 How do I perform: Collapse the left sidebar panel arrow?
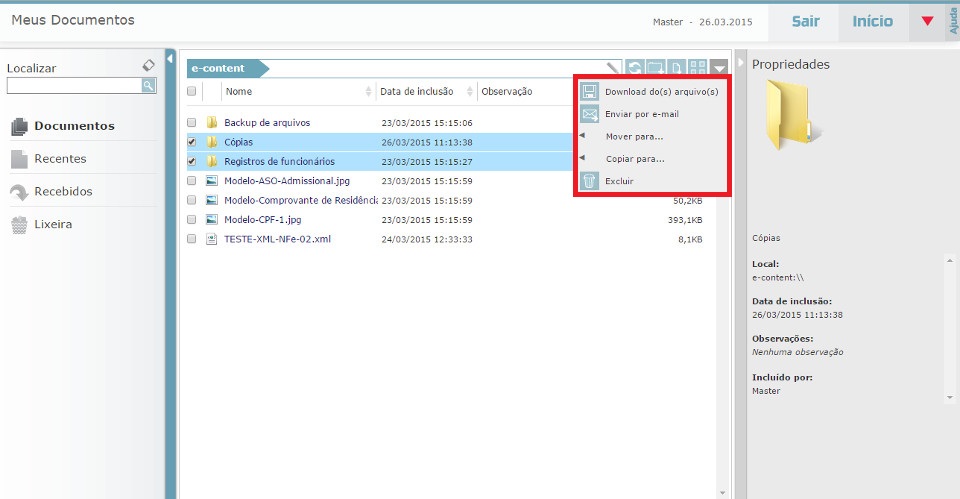(170, 60)
